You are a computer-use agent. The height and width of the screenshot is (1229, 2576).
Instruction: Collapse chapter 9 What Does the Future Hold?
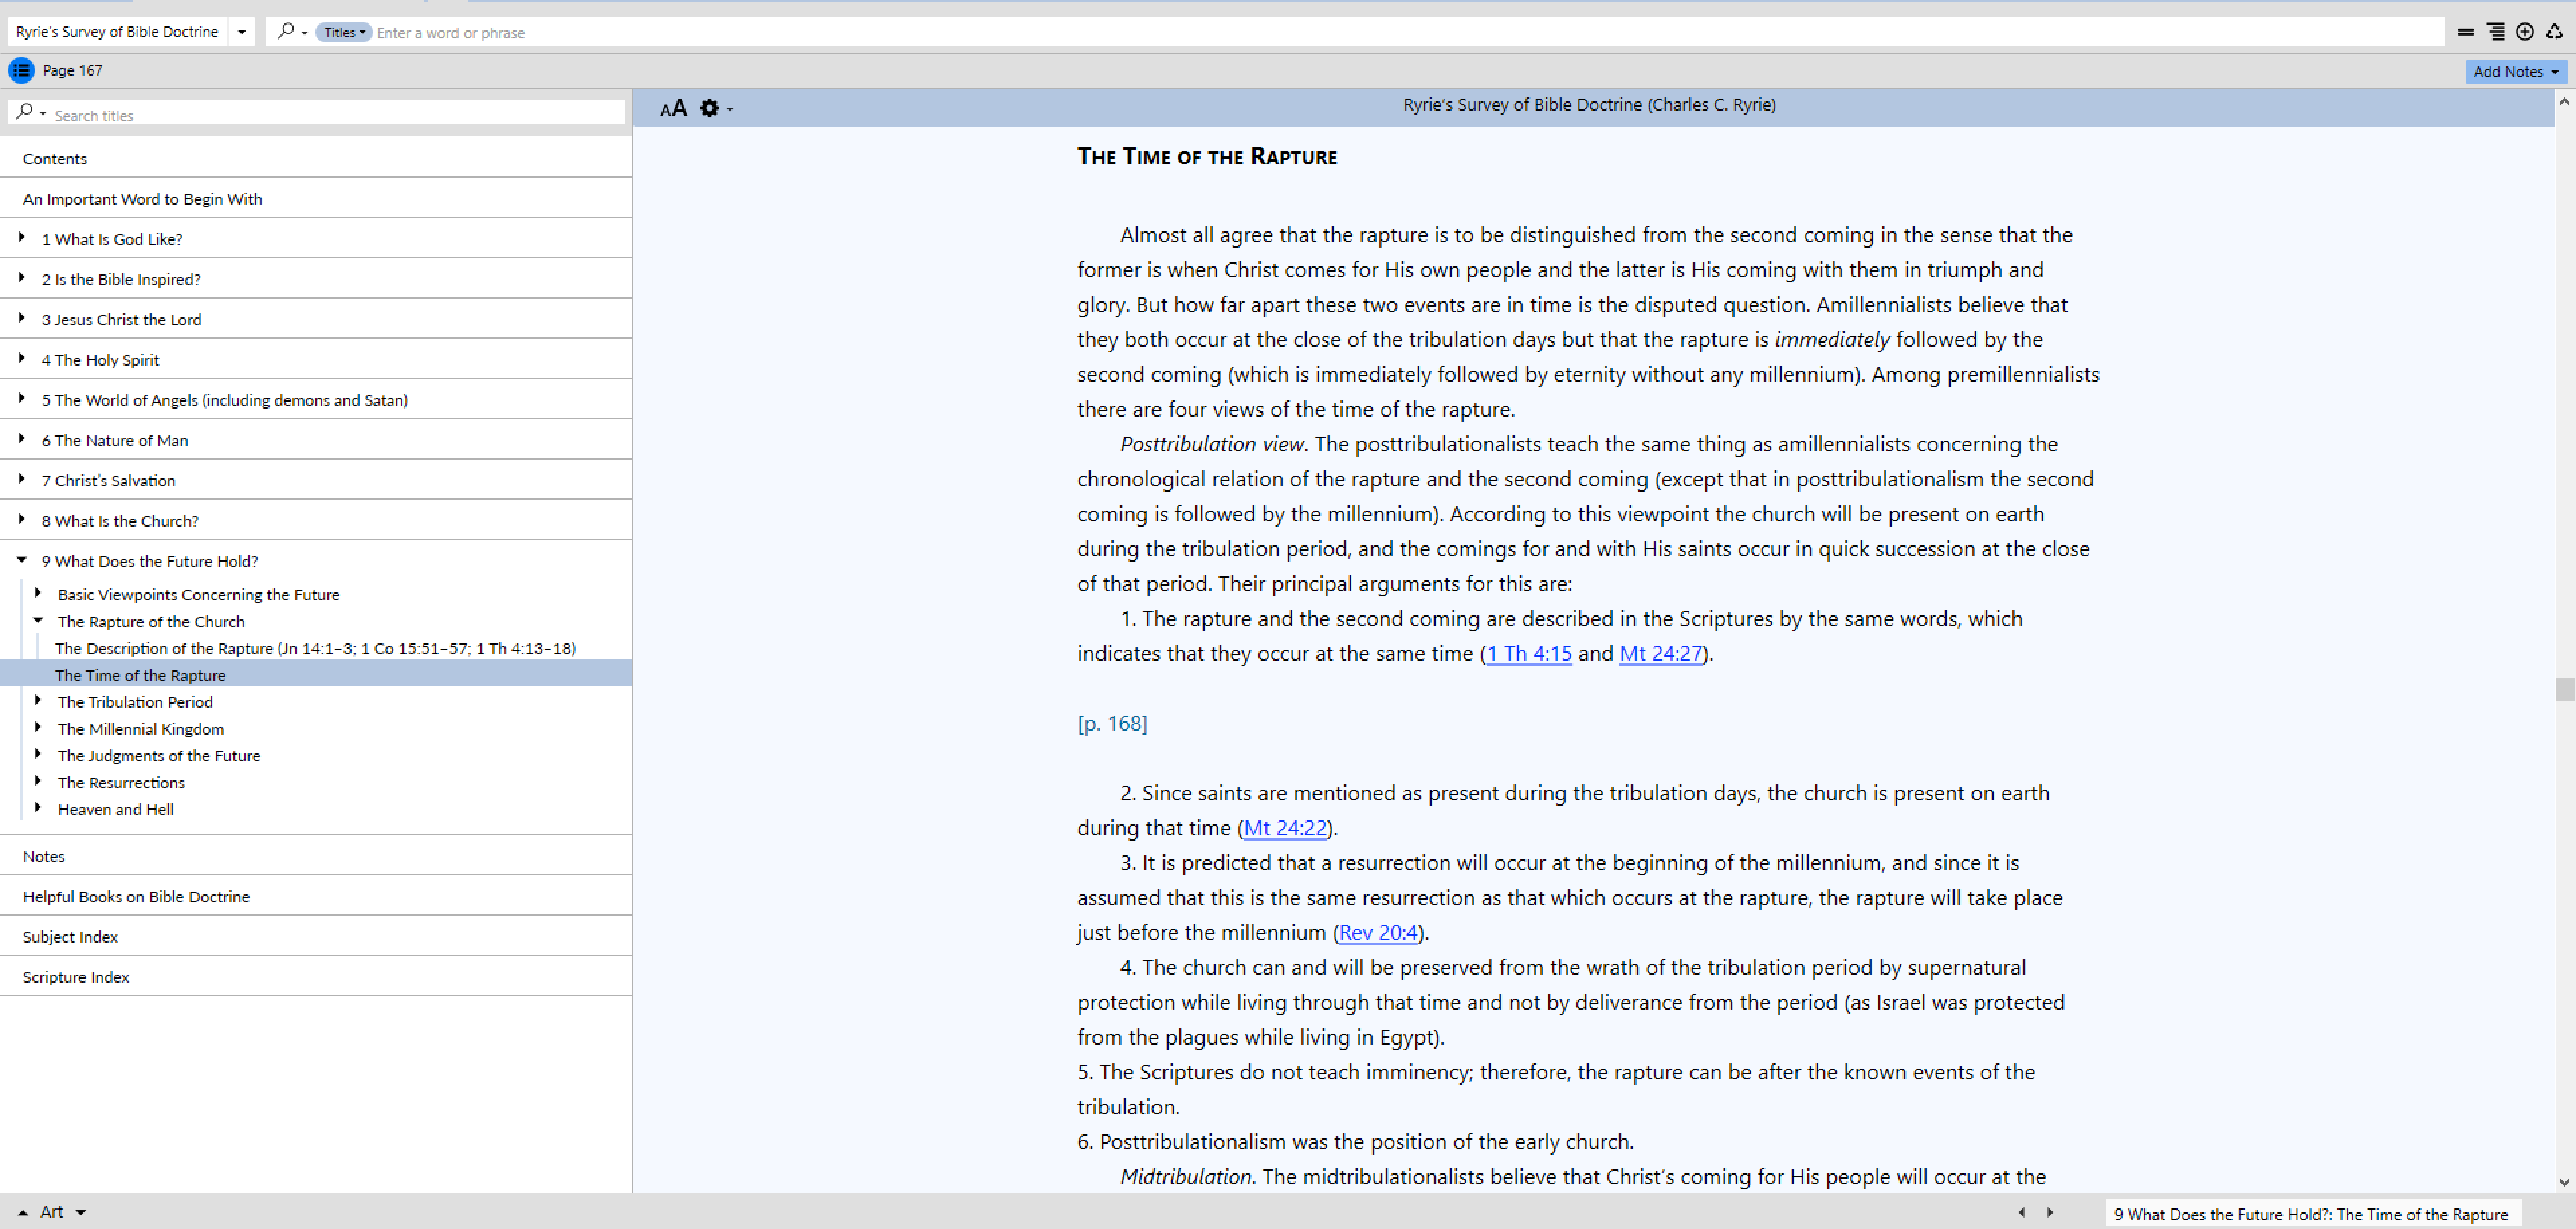pyautogui.click(x=22, y=560)
